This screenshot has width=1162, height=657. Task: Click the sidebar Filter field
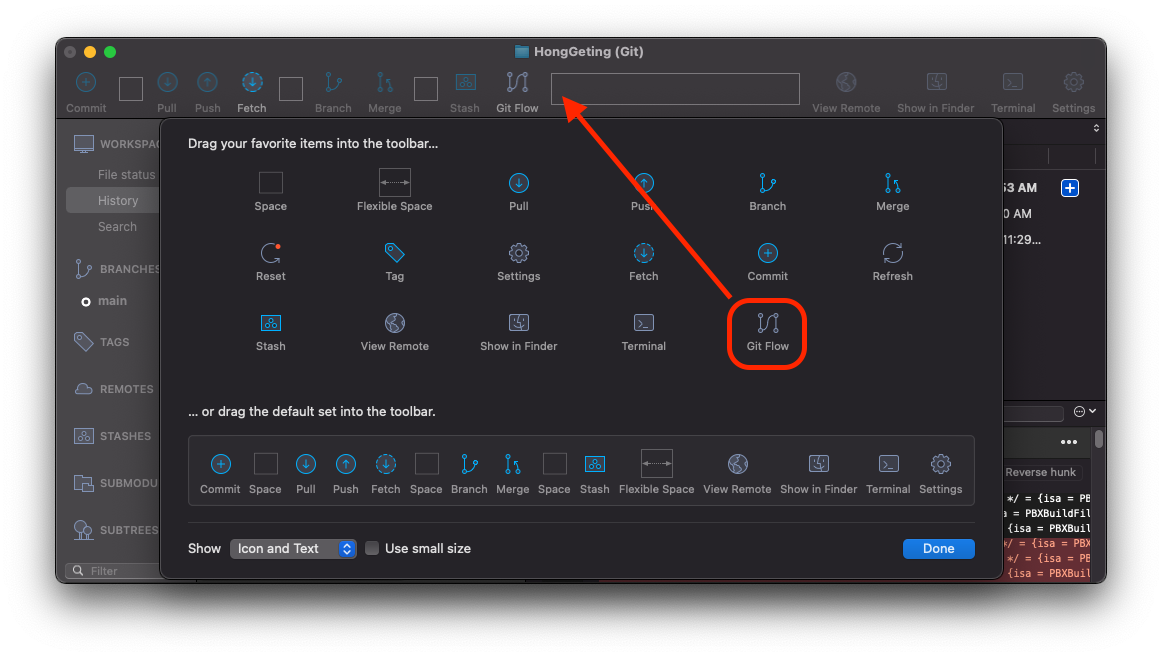click(x=113, y=570)
